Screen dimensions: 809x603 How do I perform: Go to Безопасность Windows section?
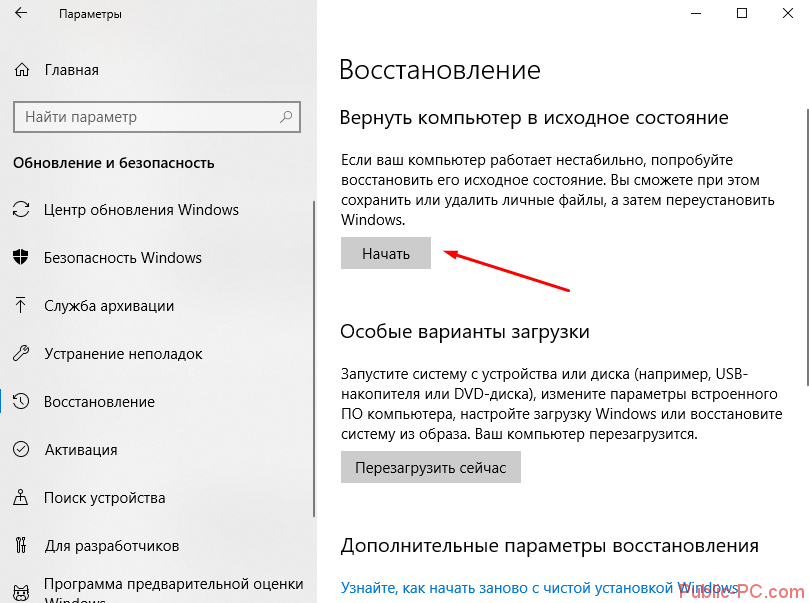[x=122, y=257]
